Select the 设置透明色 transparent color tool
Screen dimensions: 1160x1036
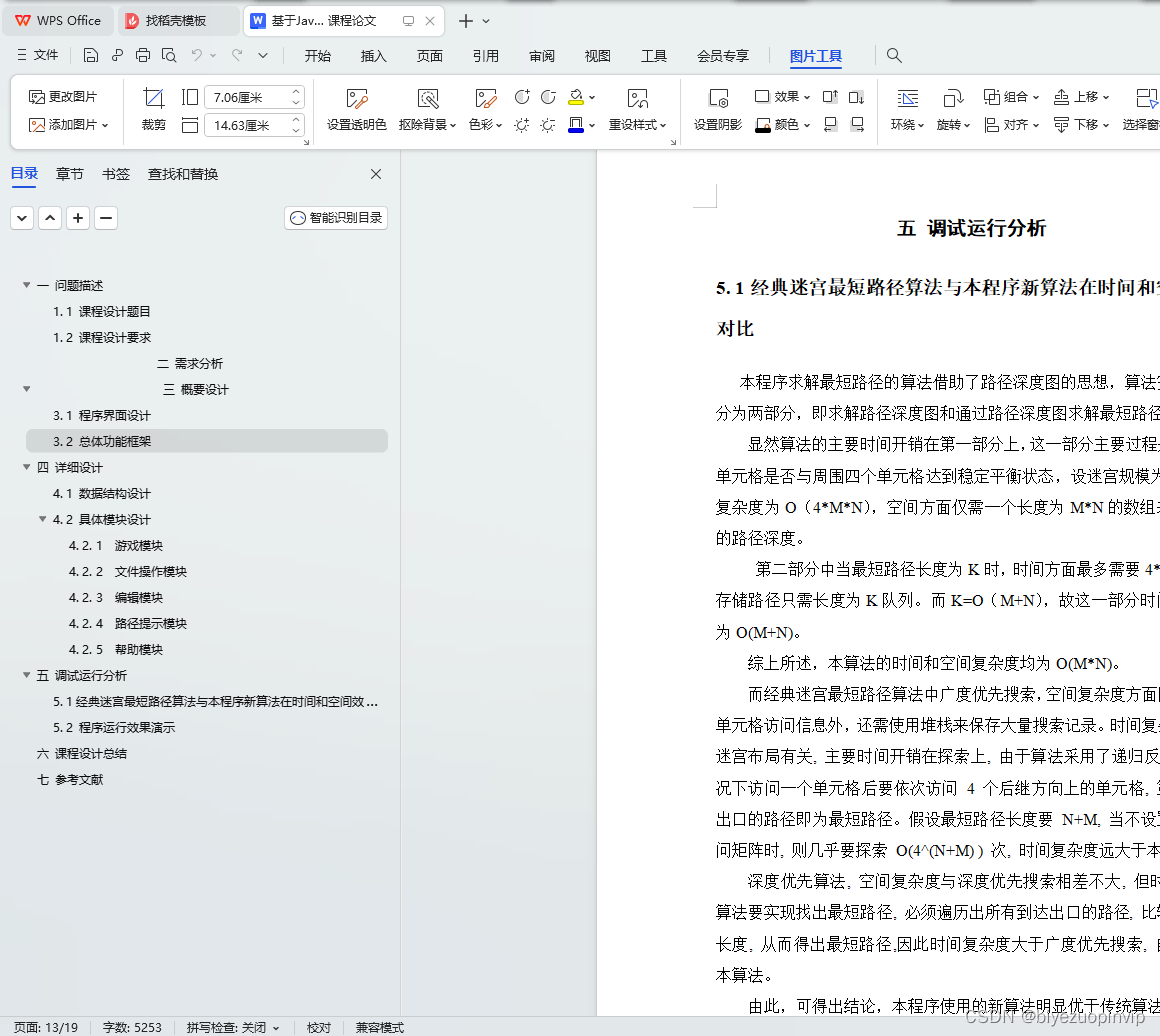click(356, 110)
